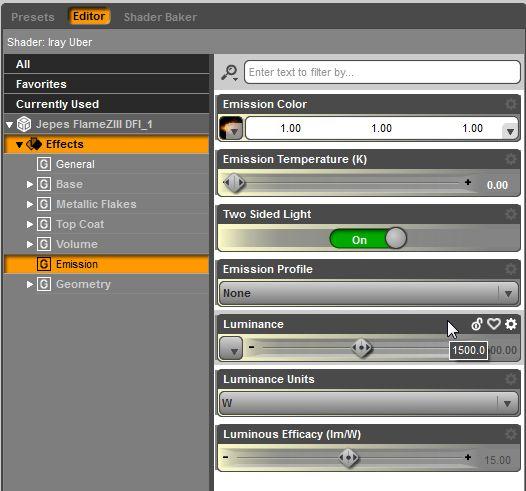Click the Luminance link/ERC icon
The width and height of the screenshot is (526, 491).
(x=477, y=324)
